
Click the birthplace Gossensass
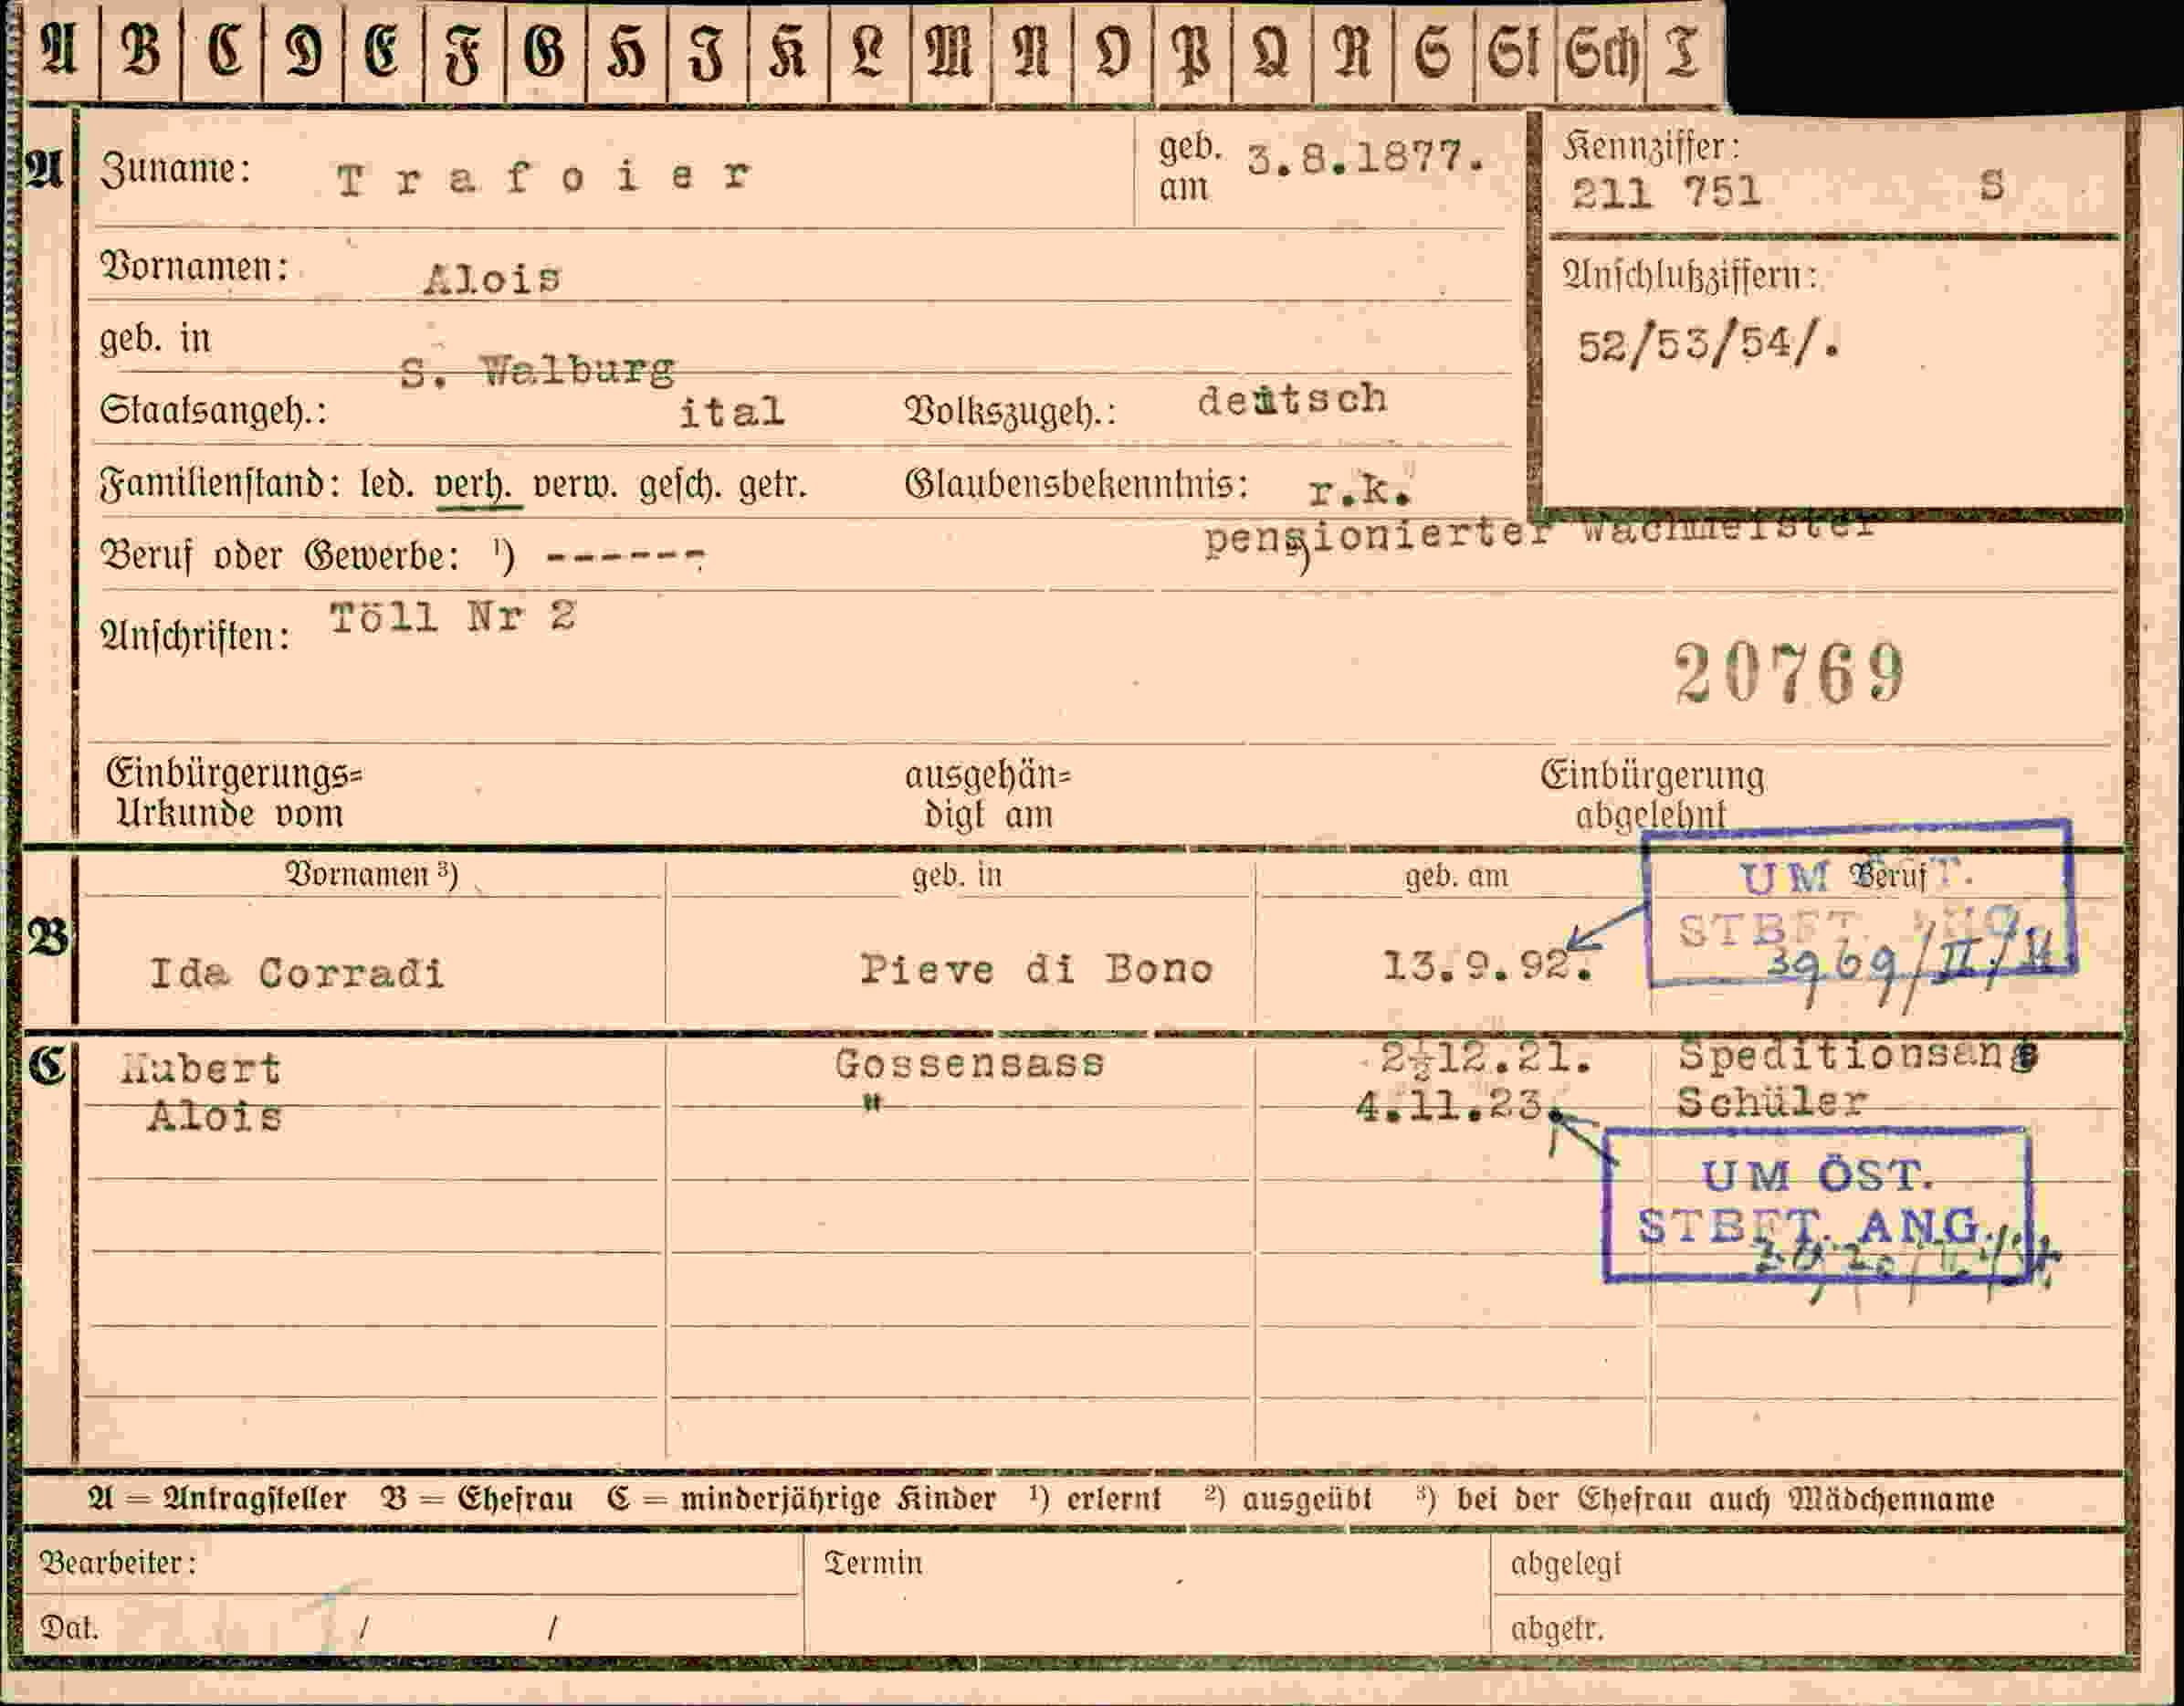click(970, 1063)
